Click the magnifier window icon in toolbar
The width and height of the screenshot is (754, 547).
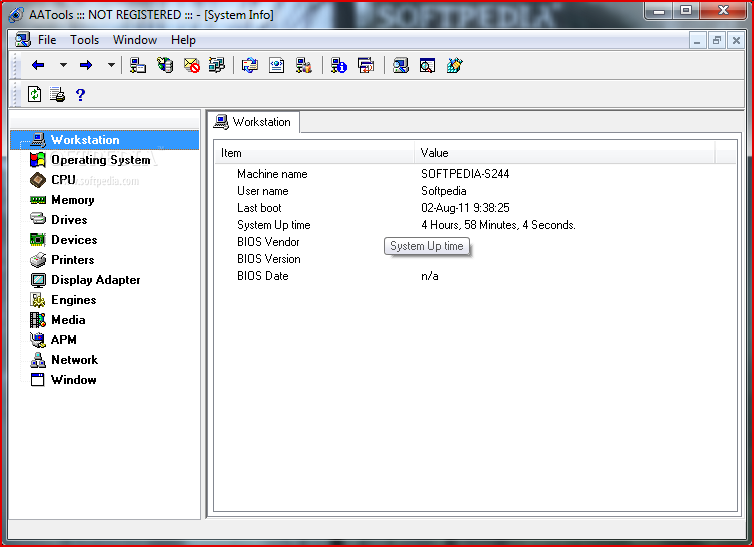(427, 65)
